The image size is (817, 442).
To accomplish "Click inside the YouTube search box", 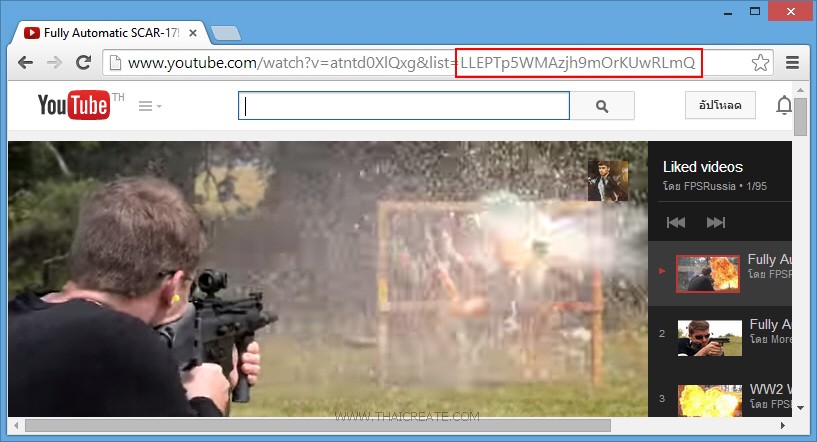I will pyautogui.click(x=404, y=106).
